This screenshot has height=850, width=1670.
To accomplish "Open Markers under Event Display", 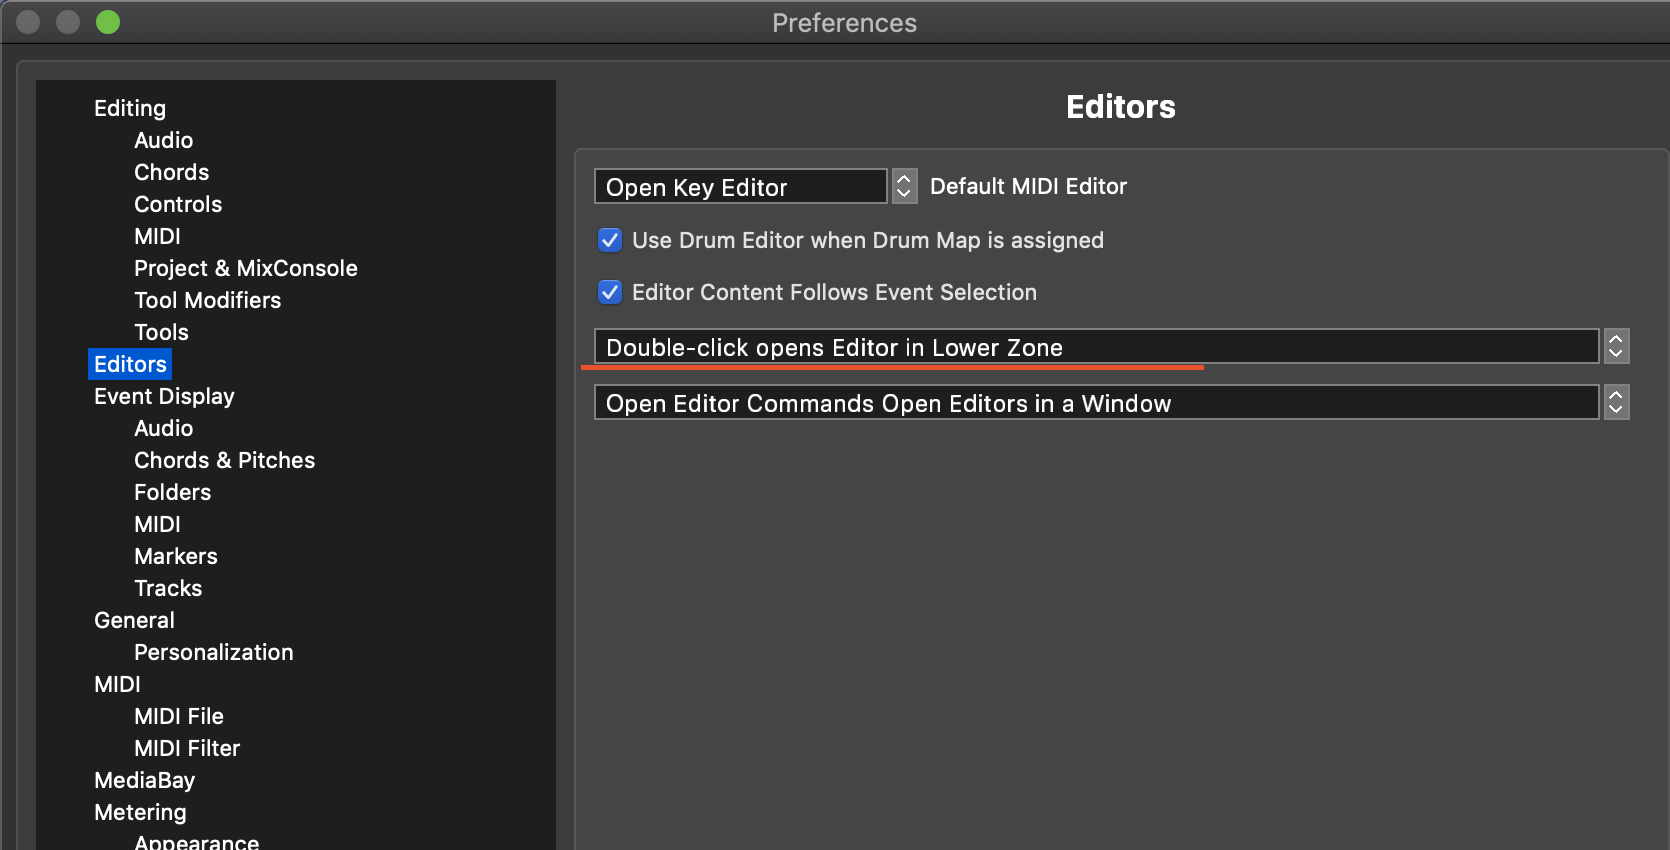I will click(x=176, y=556).
